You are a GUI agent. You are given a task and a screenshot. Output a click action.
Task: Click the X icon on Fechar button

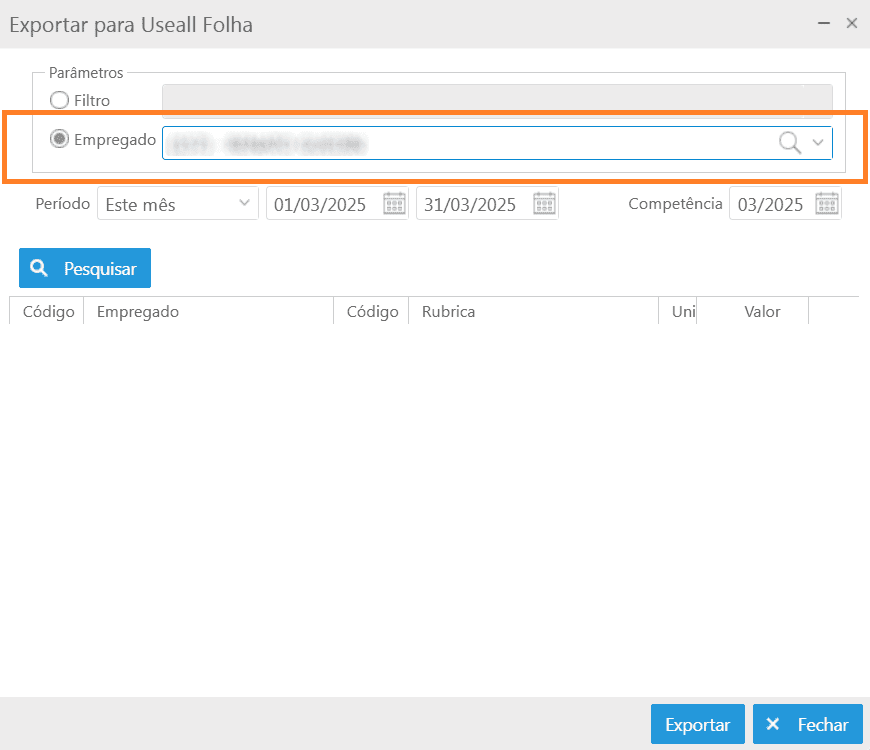pyautogui.click(x=772, y=724)
